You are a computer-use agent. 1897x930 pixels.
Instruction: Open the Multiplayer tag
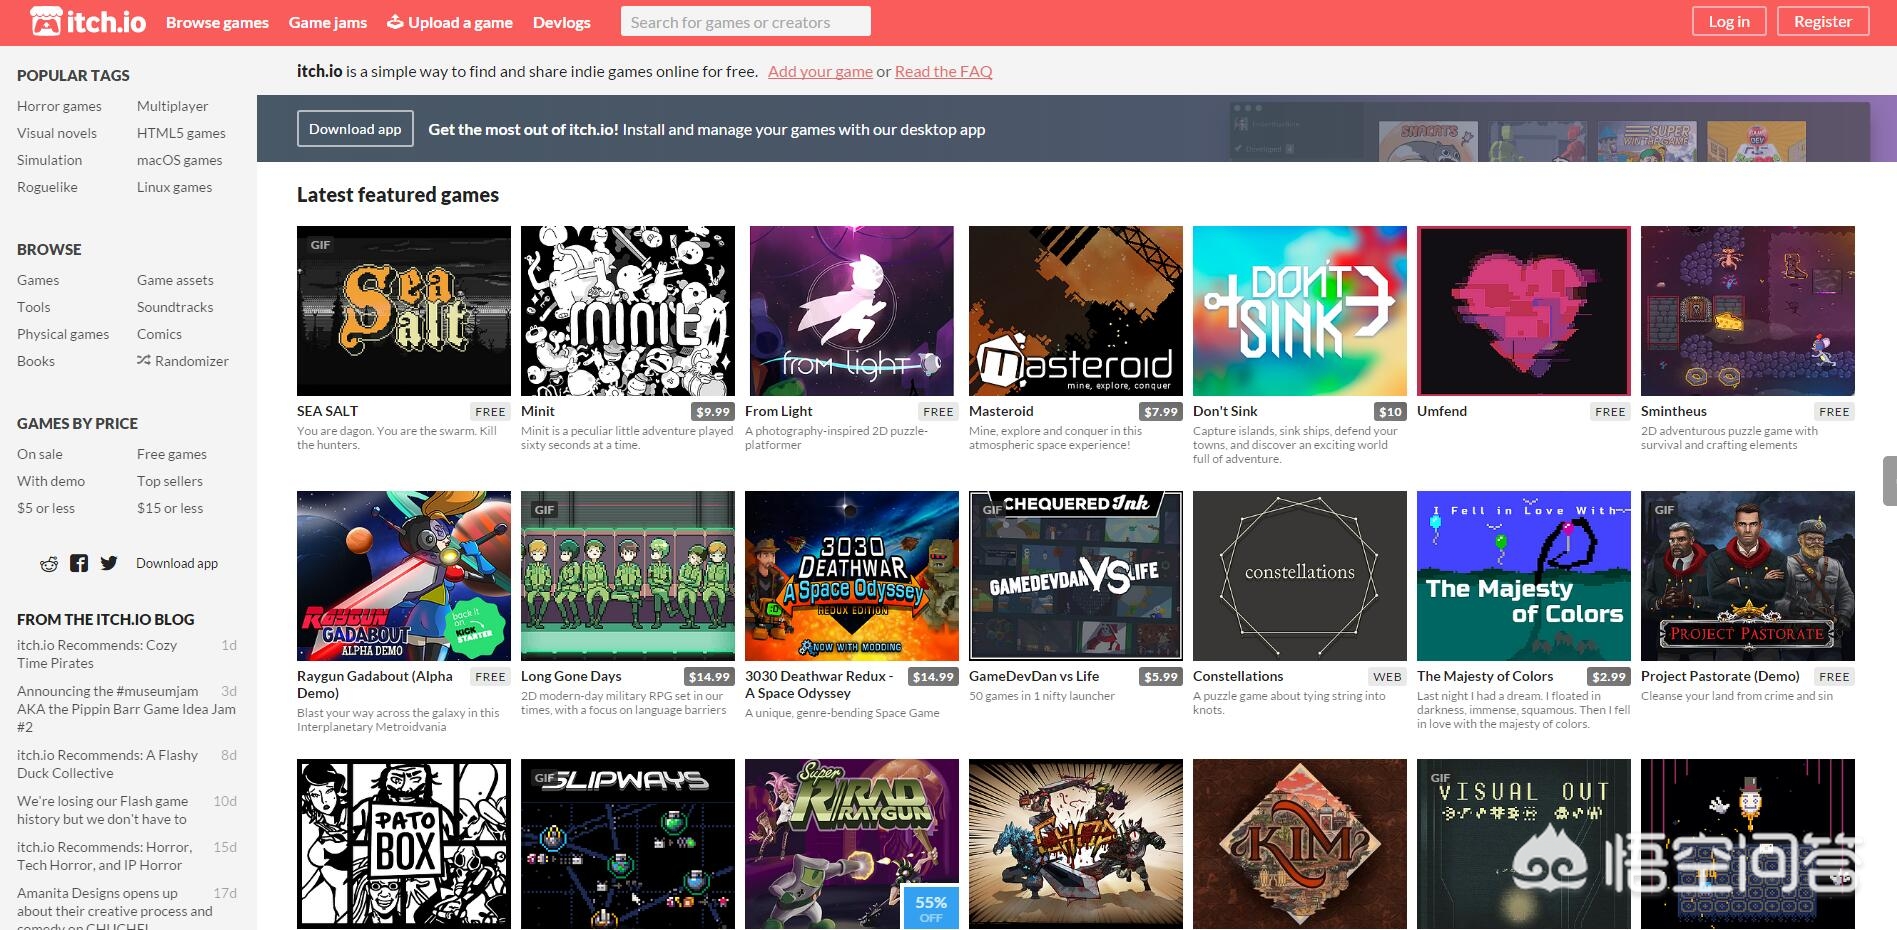[x=173, y=106]
